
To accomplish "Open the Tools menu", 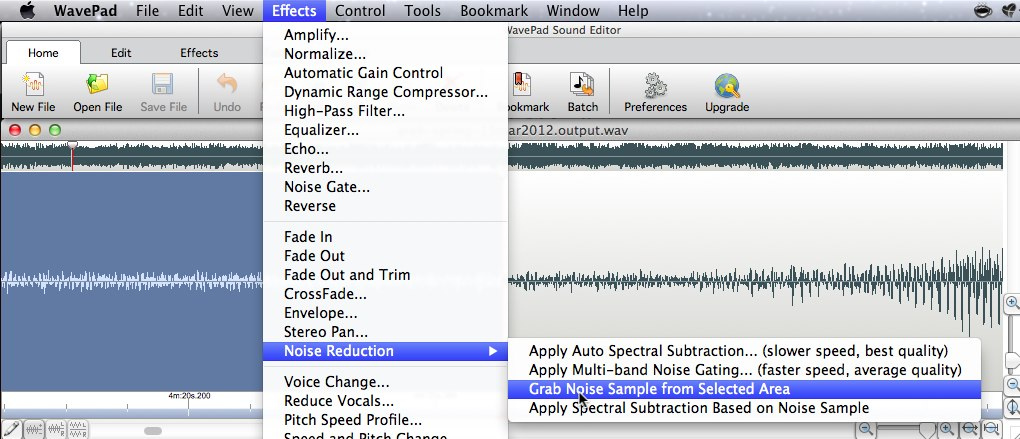I will tap(423, 10).
